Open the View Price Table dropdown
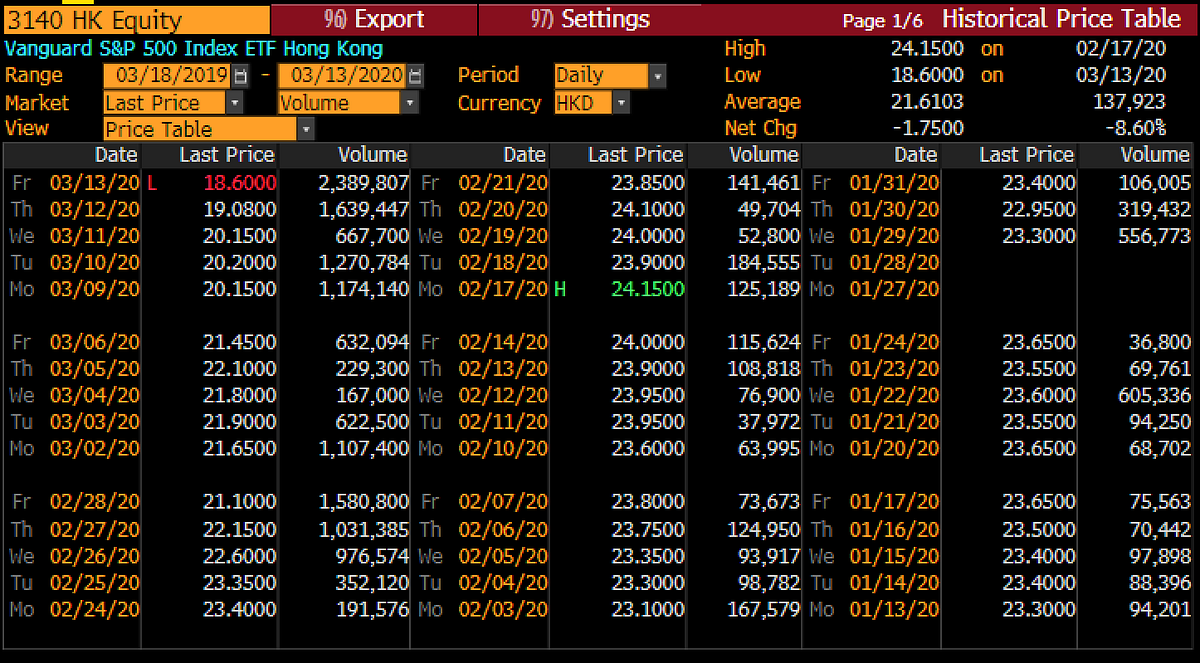 306,129
